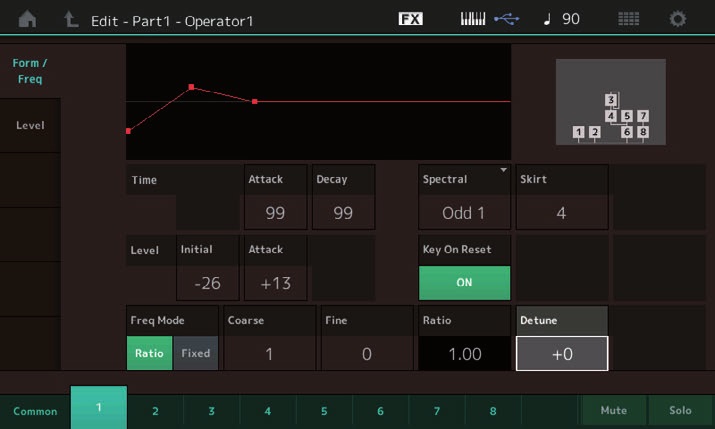This screenshot has width=715, height=429.
Task: Click the envelope decay end point
Action: pos(255,101)
